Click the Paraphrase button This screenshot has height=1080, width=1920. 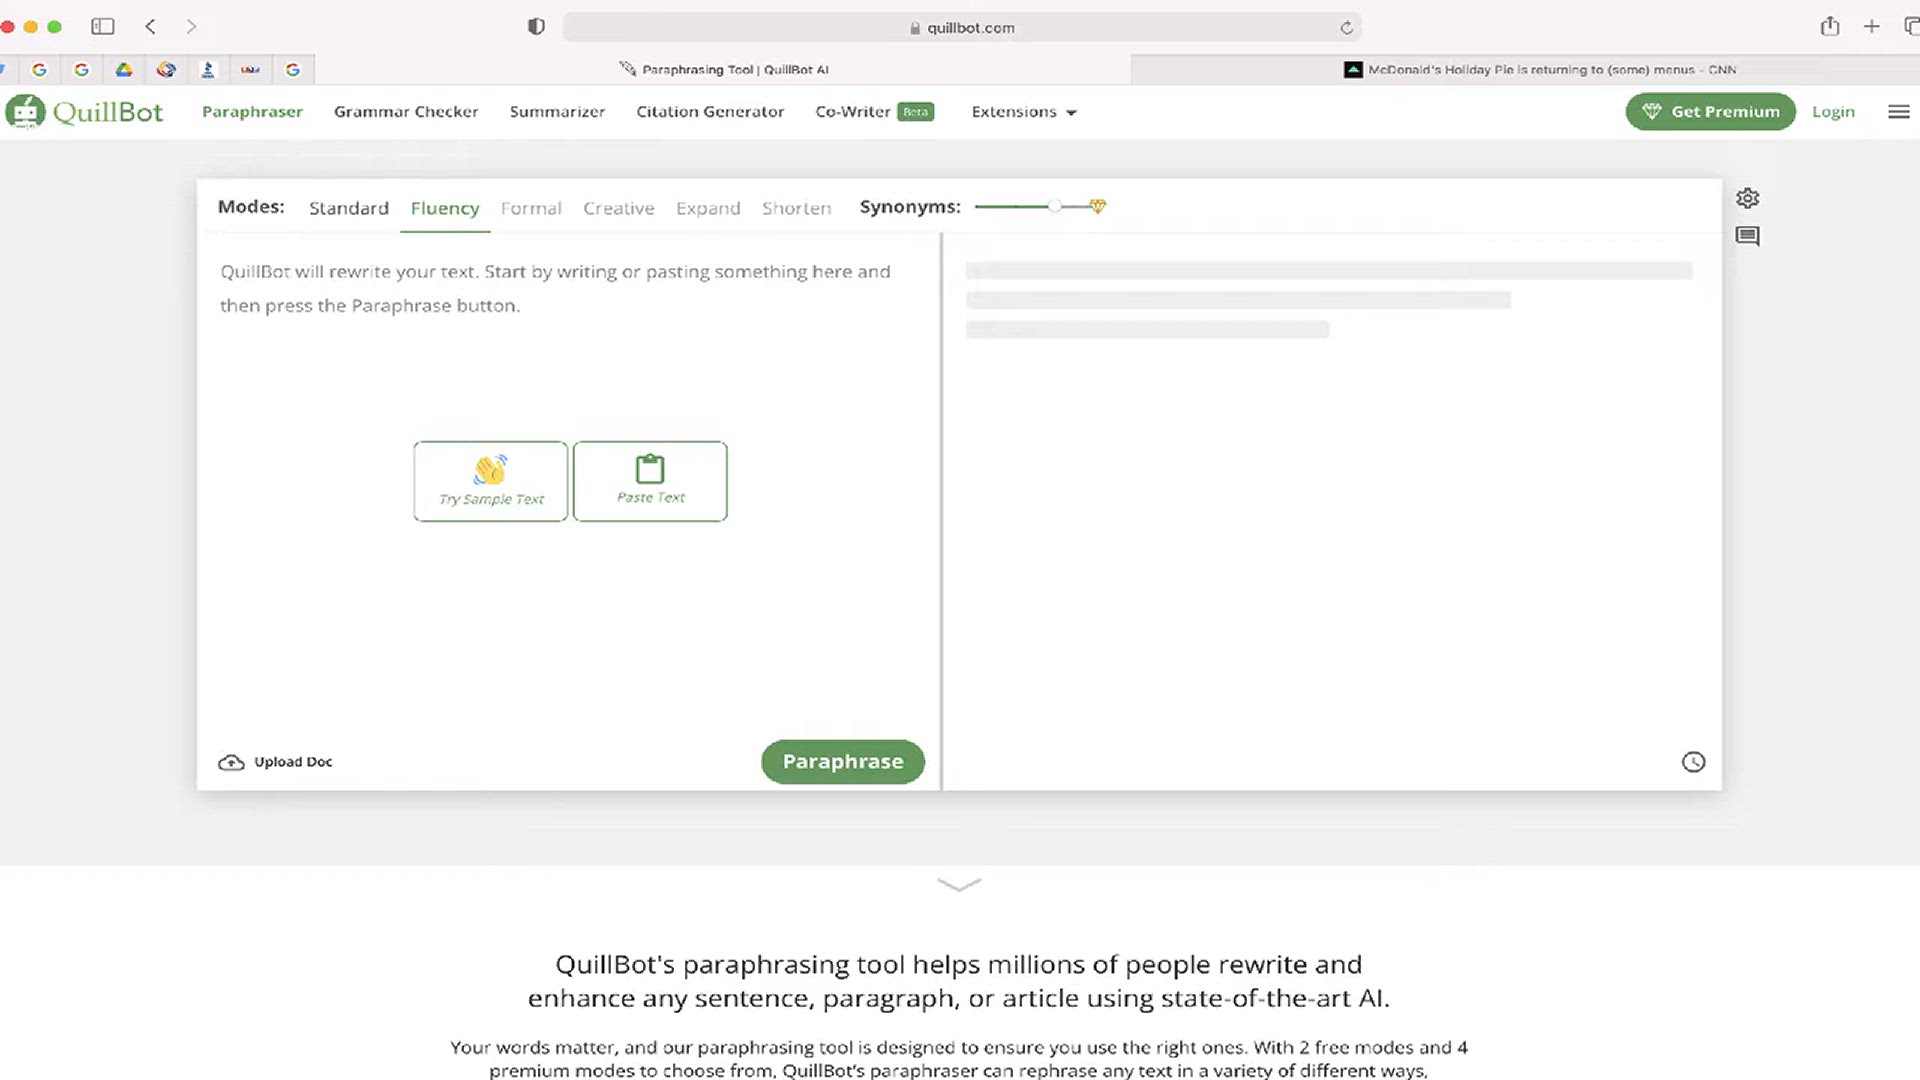coord(842,762)
